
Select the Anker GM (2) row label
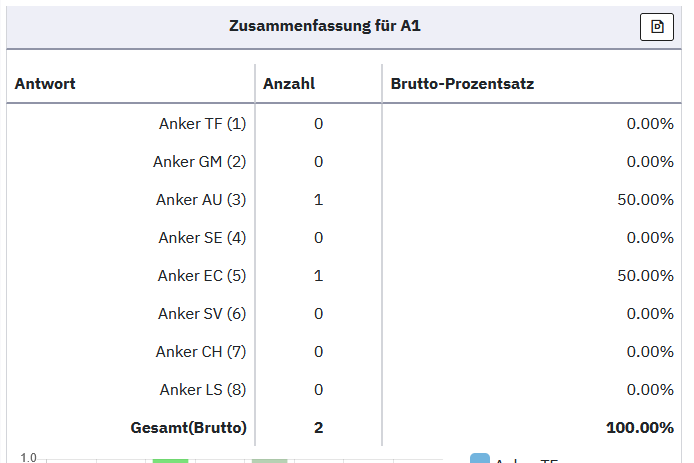(199, 162)
